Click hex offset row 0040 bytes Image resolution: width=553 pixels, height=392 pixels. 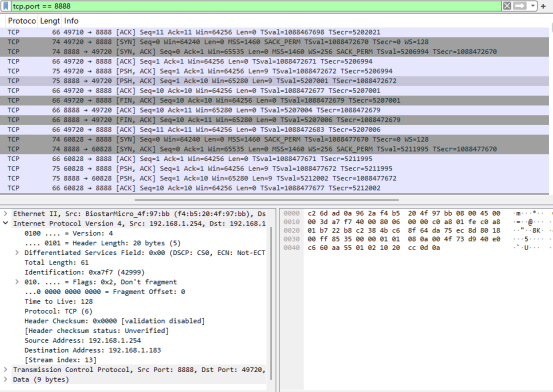[x=374, y=248]
